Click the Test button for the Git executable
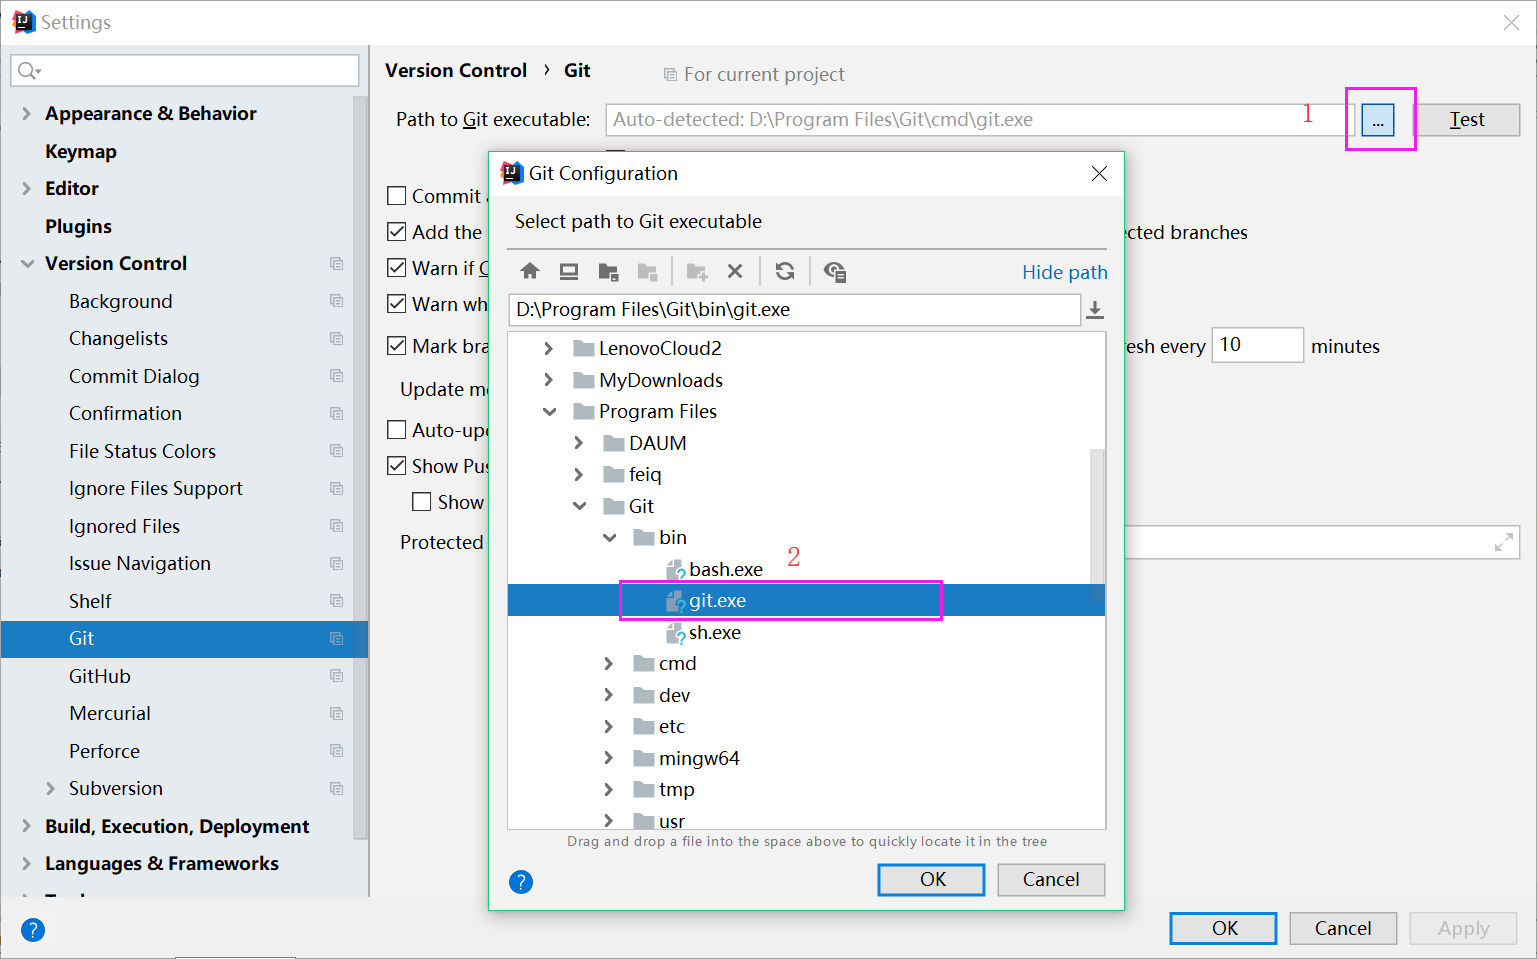 1467,119
